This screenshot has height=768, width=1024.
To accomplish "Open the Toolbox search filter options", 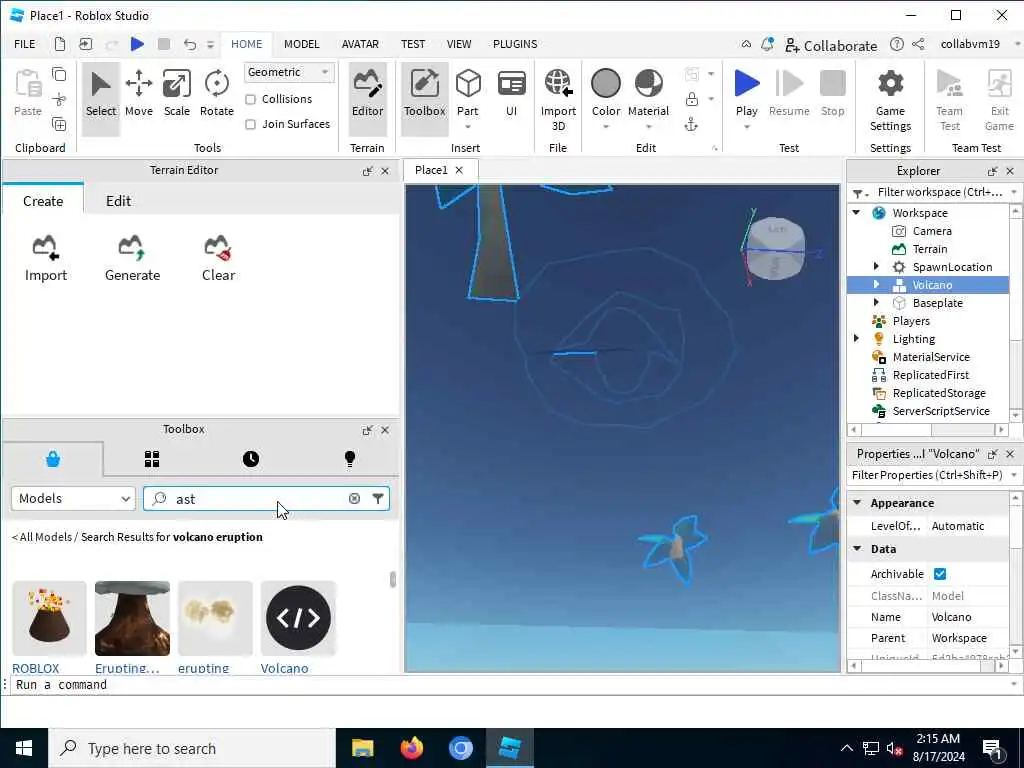I will [377, 498].
